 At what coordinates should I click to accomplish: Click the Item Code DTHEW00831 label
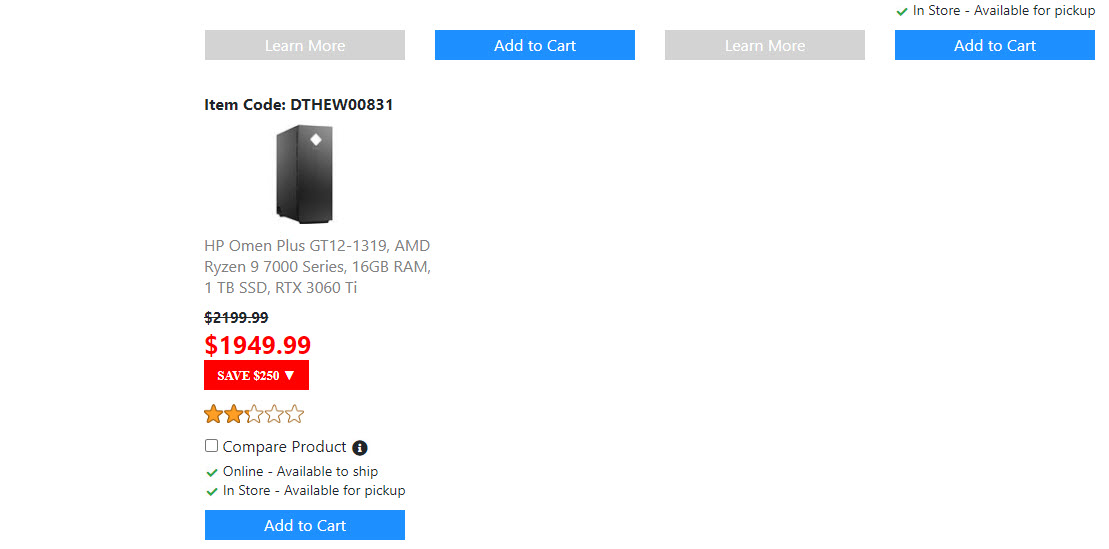(298, 104)
